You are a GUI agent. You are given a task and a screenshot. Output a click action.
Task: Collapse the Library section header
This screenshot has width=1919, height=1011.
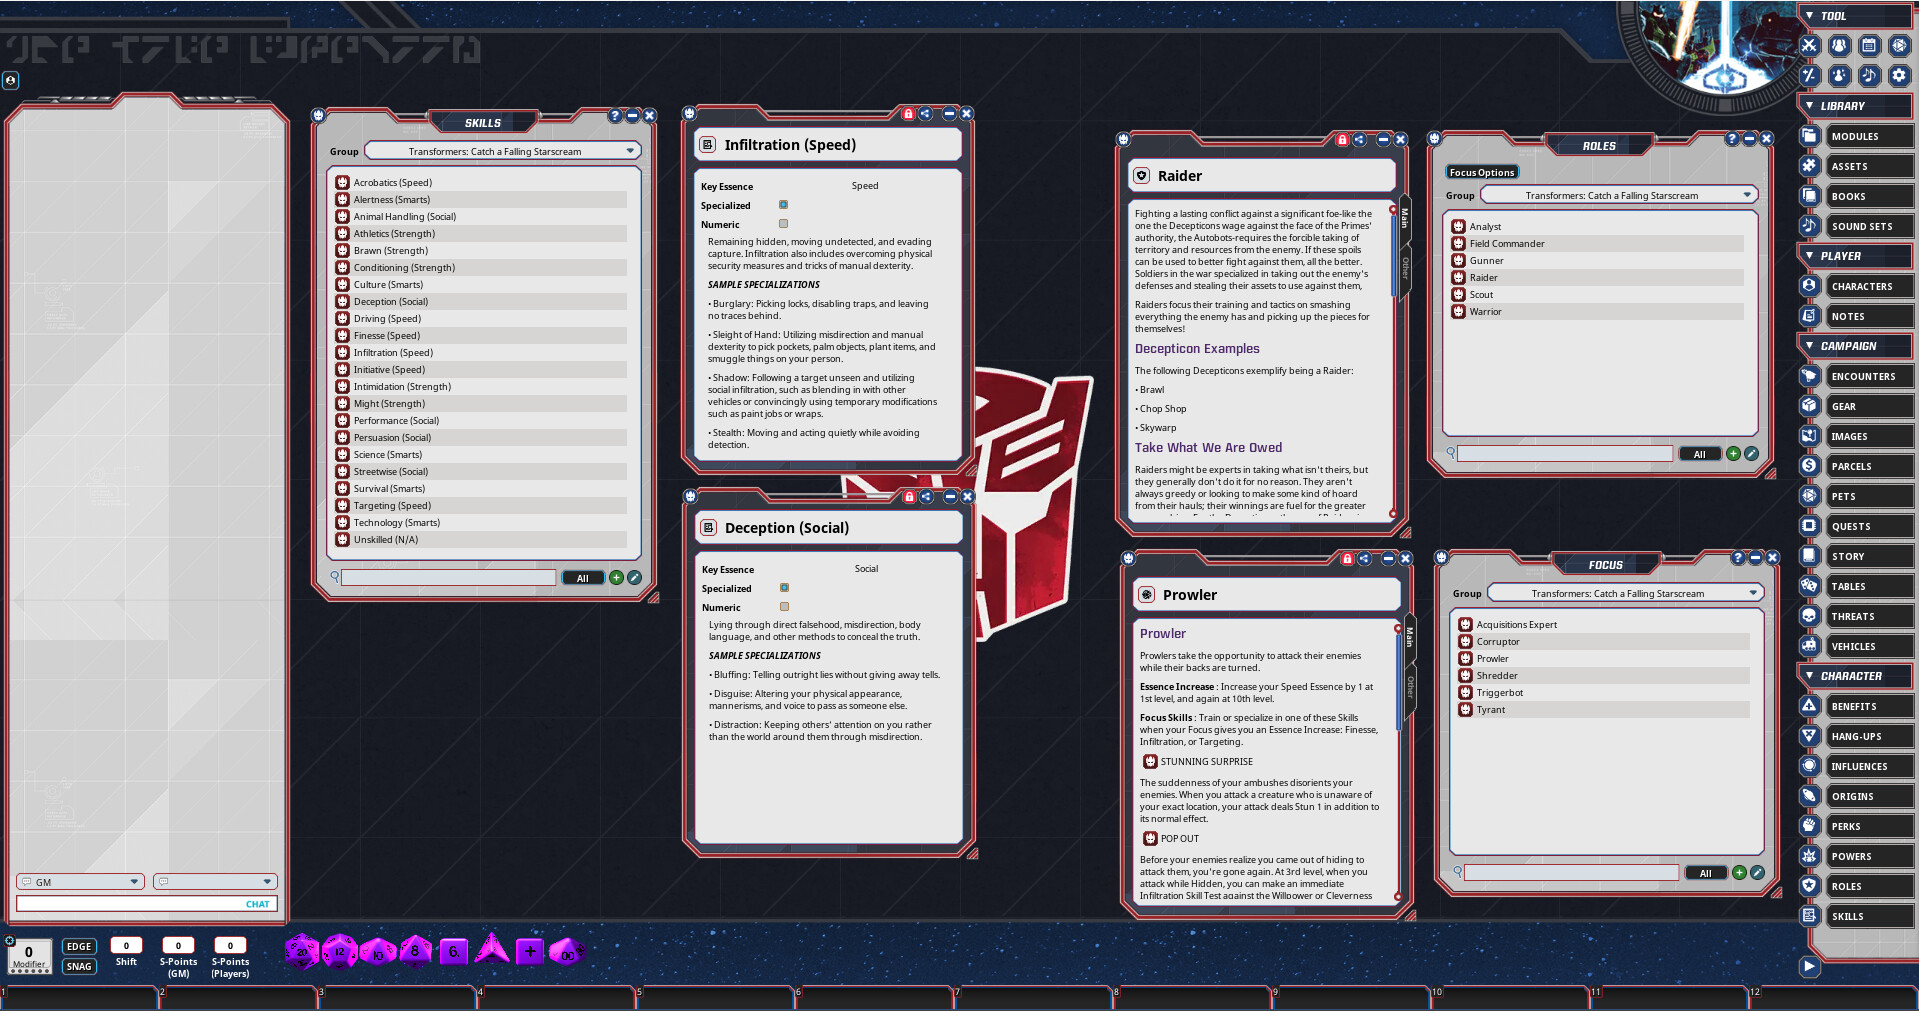(x=1809, y=105)
